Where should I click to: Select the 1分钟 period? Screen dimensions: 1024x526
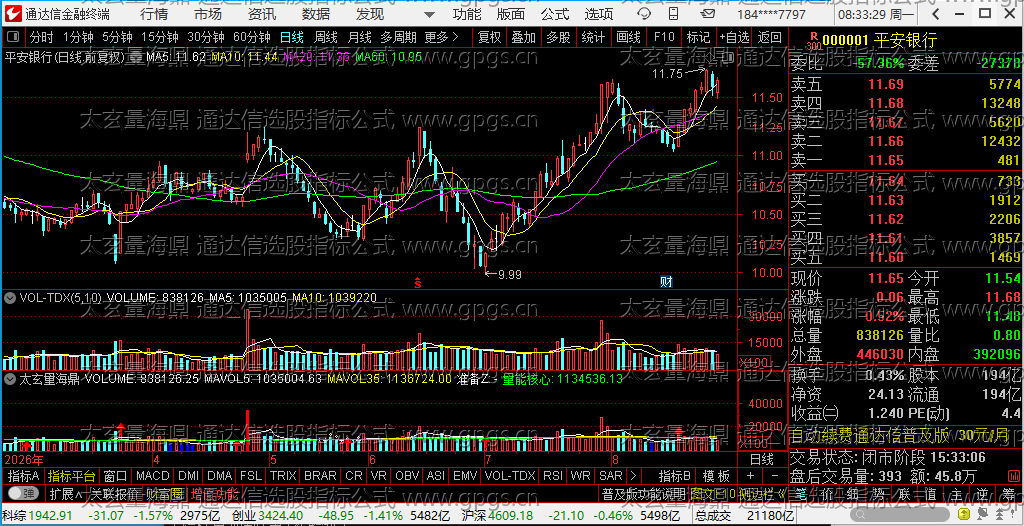tap(78, 37)
